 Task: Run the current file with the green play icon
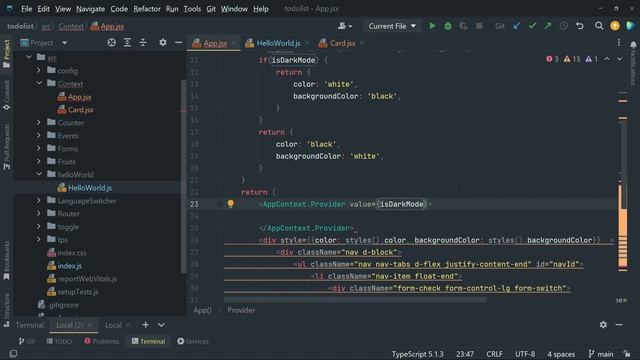(x=432, y=26)
